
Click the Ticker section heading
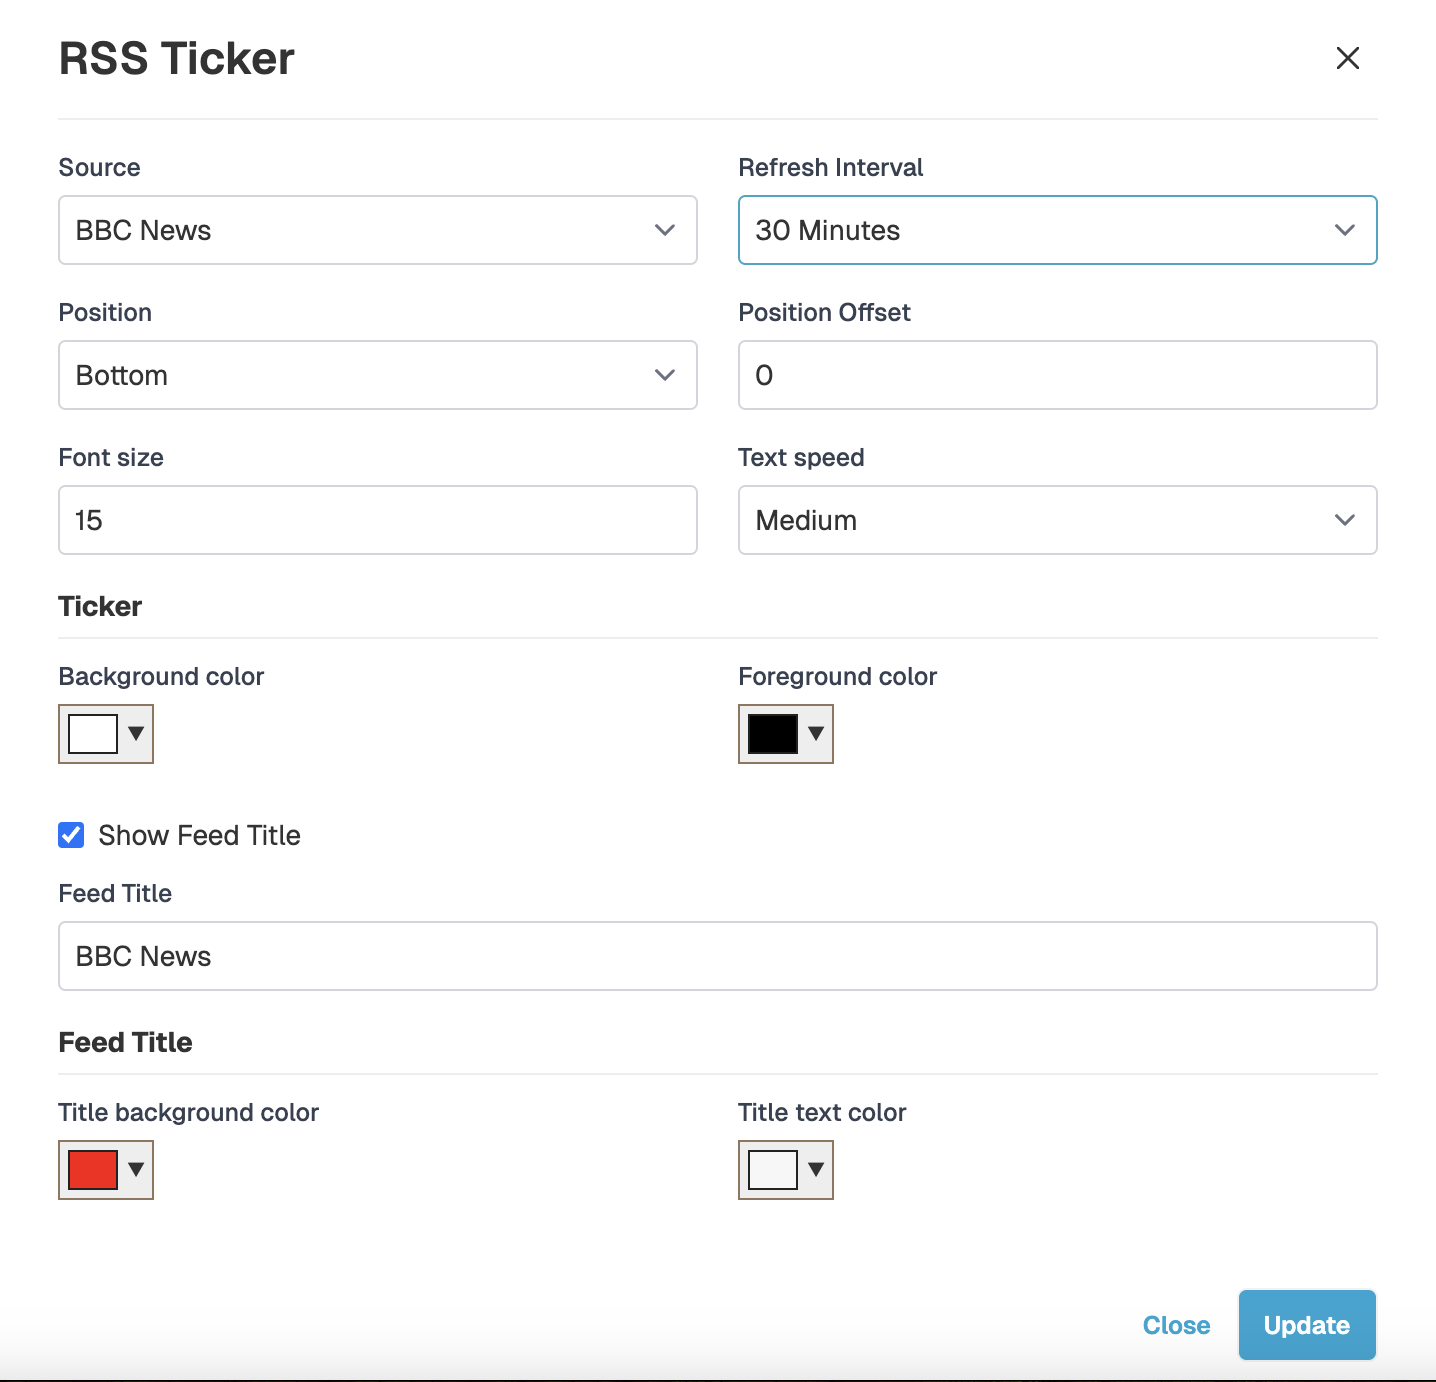100,606
